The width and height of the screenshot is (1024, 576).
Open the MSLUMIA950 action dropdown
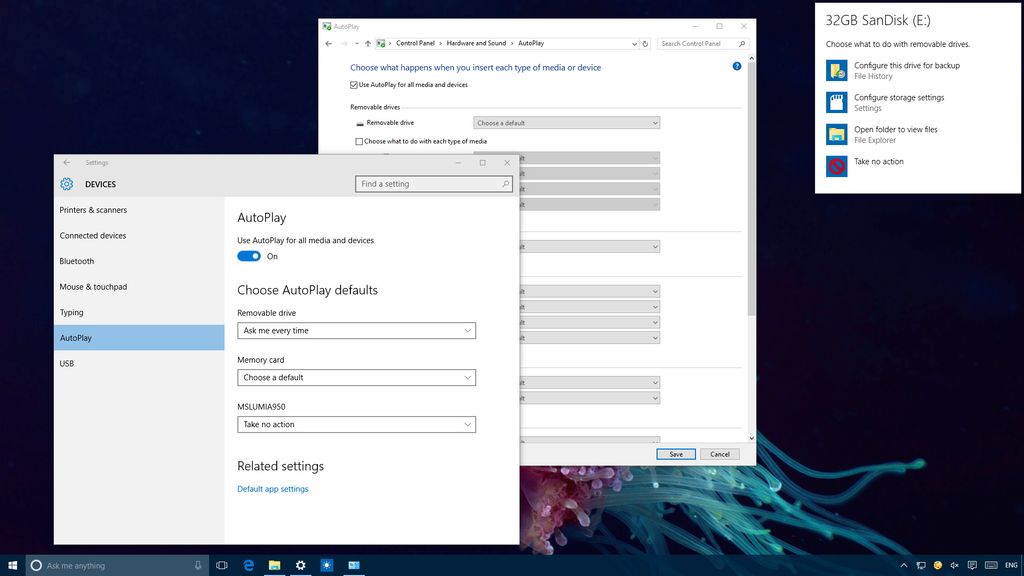click(x=355, y=424)
